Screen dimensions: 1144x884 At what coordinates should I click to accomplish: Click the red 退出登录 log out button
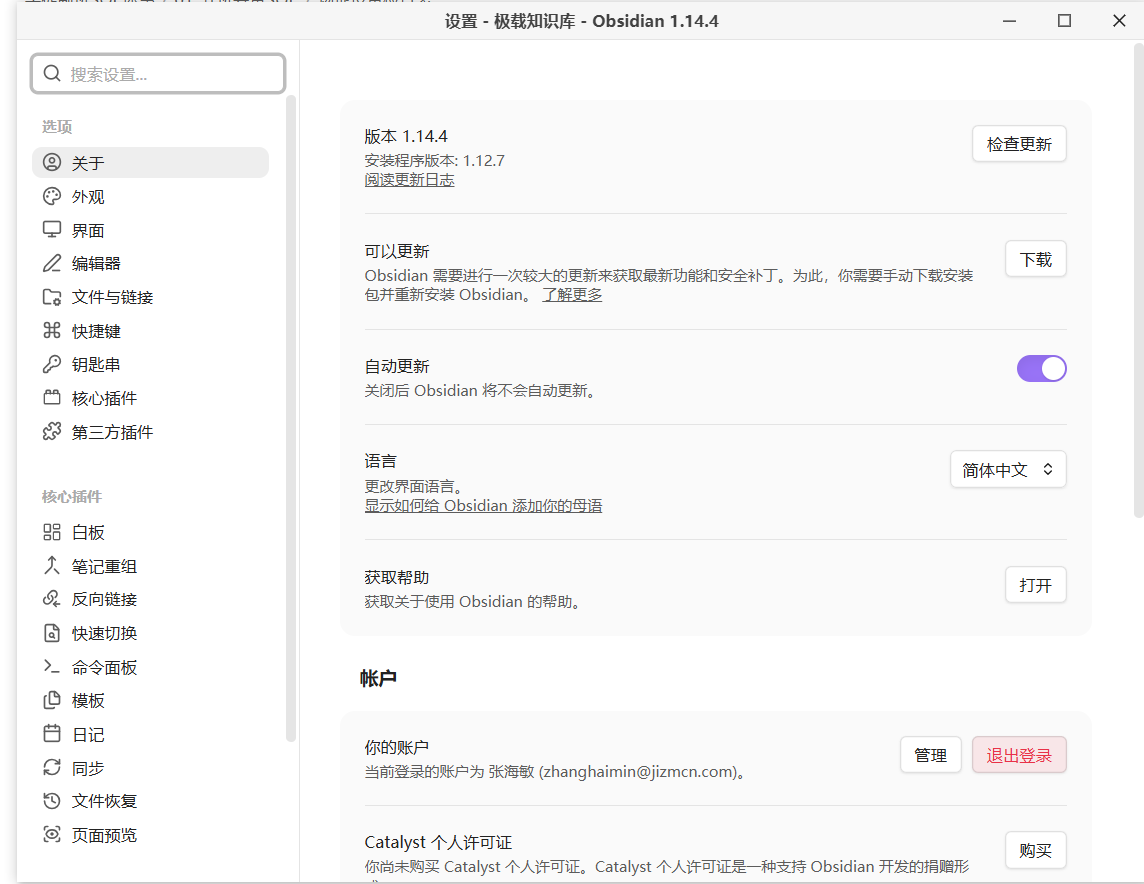tap(1019, 755)
